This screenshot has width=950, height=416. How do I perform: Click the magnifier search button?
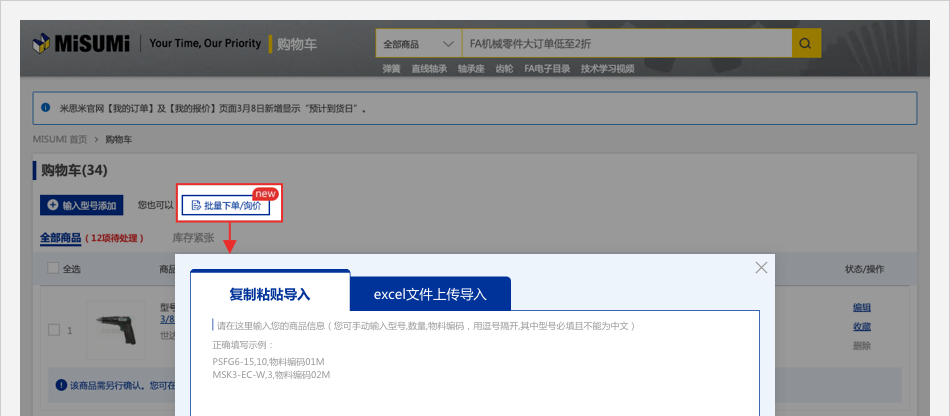(x=806, y=44)
